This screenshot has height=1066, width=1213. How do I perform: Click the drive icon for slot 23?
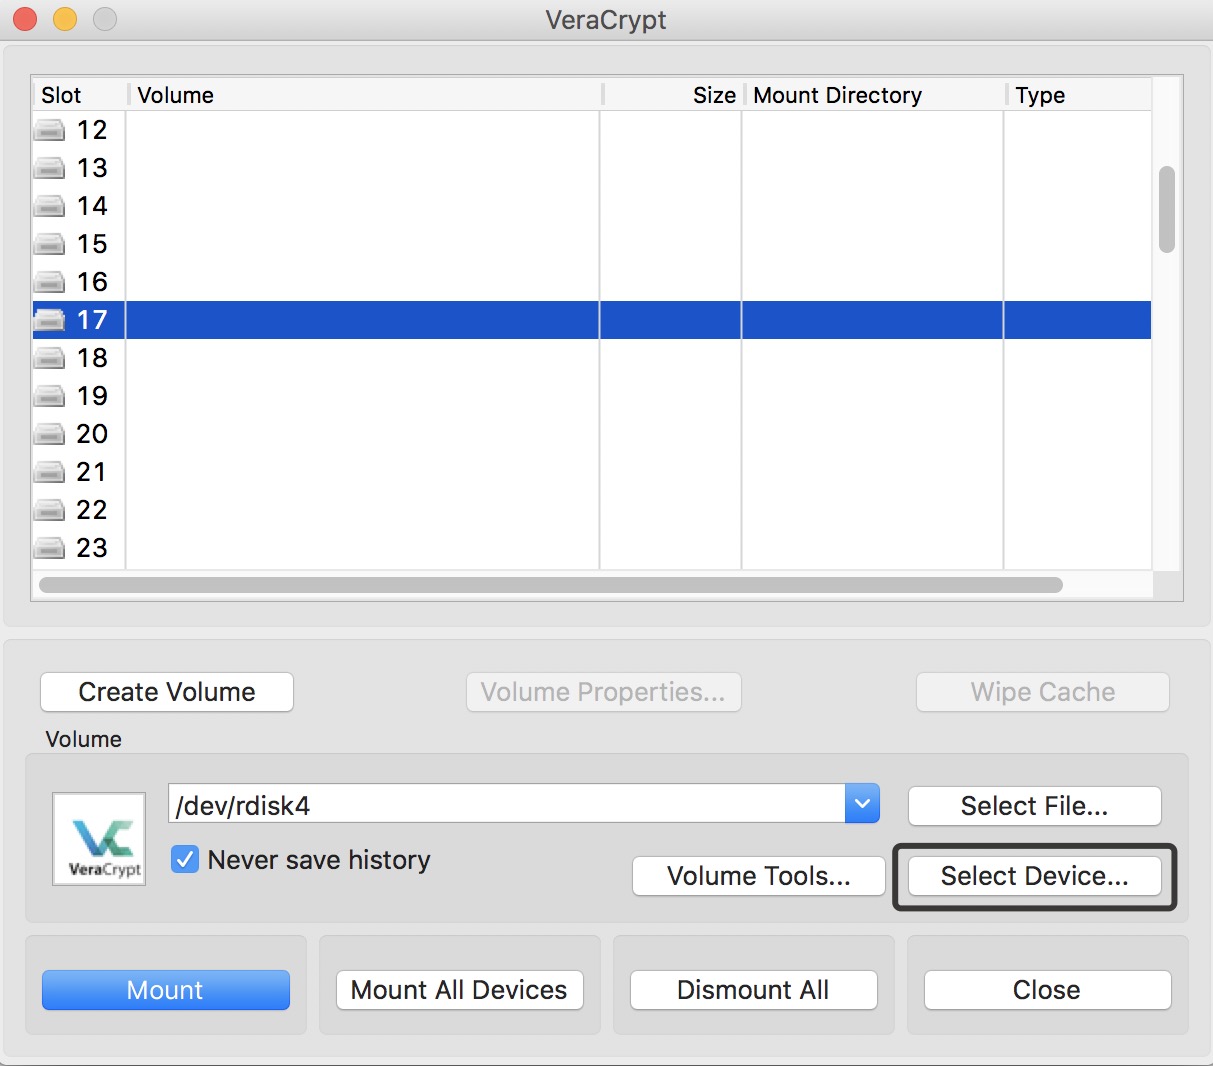(x=50, y=548)
